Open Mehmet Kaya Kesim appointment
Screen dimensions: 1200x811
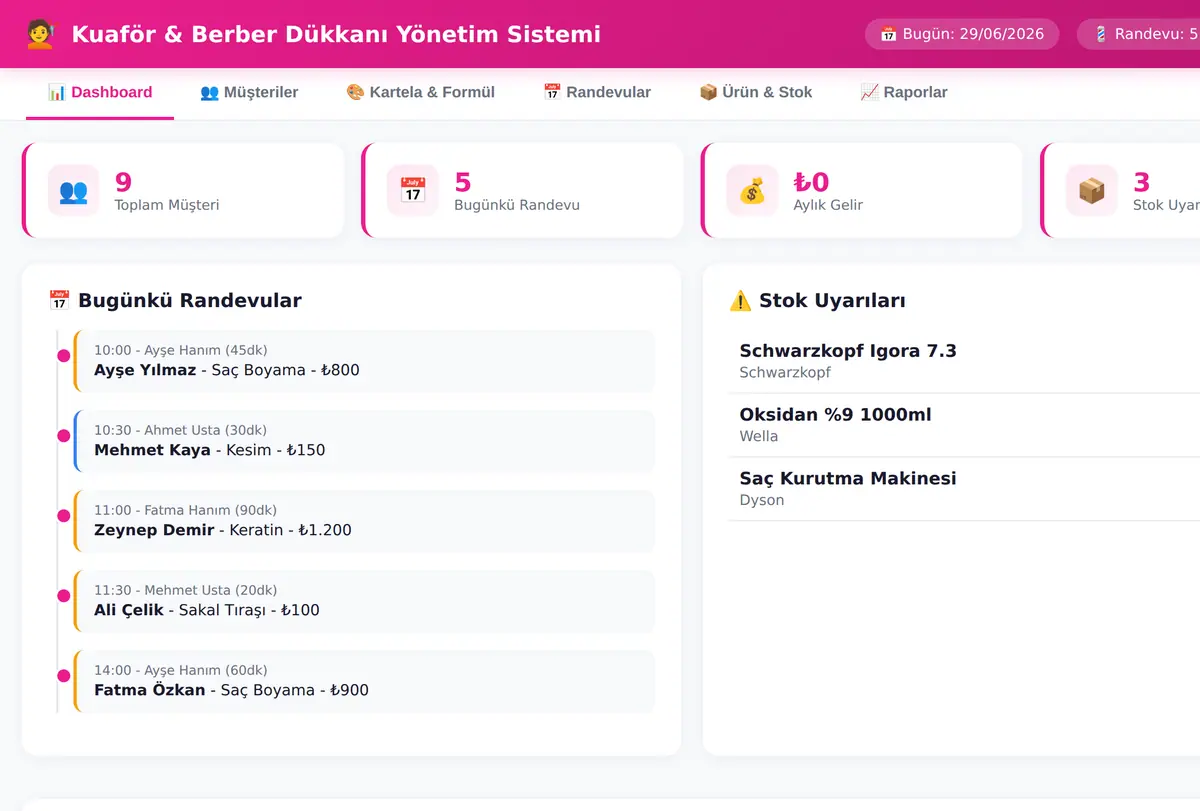pos(364,441)
